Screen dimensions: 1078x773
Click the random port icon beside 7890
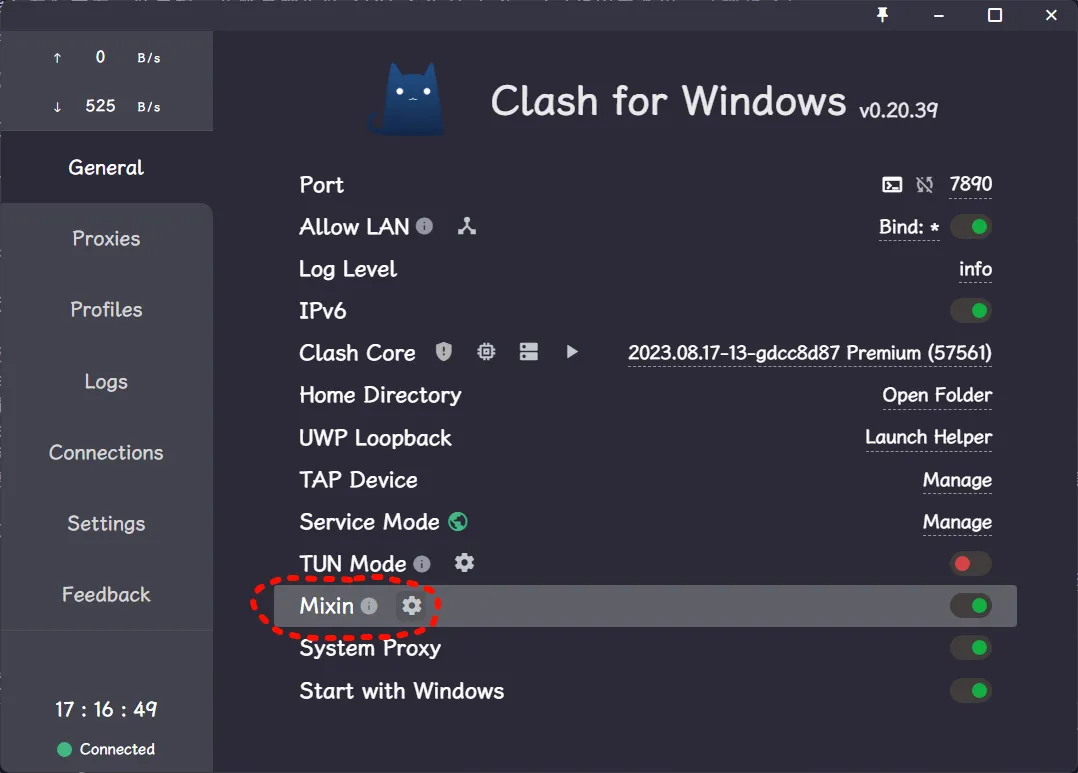(x=924, y=185)
